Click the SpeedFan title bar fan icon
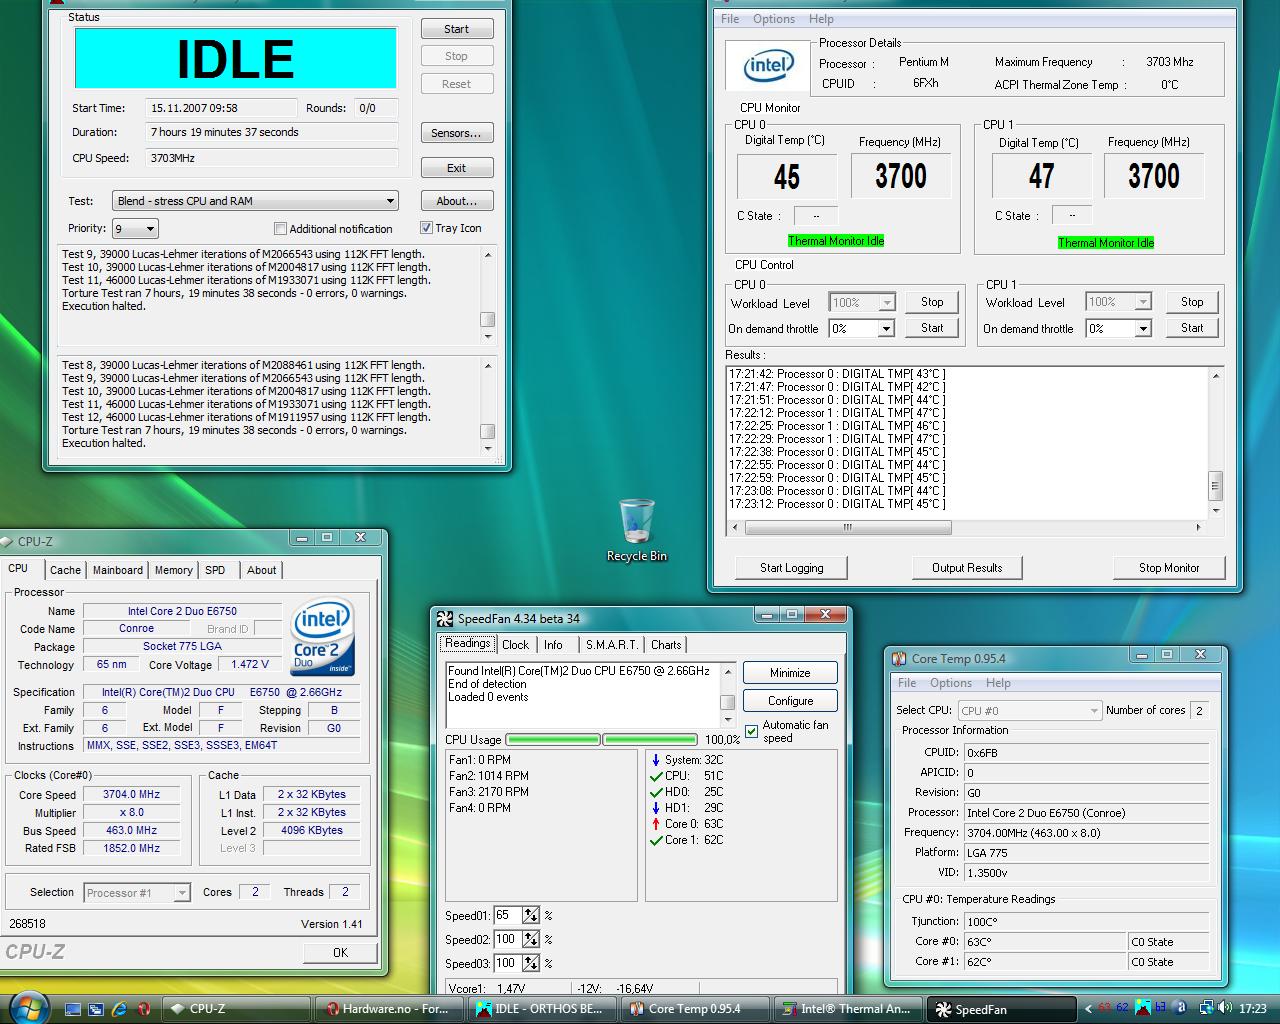 446,618
